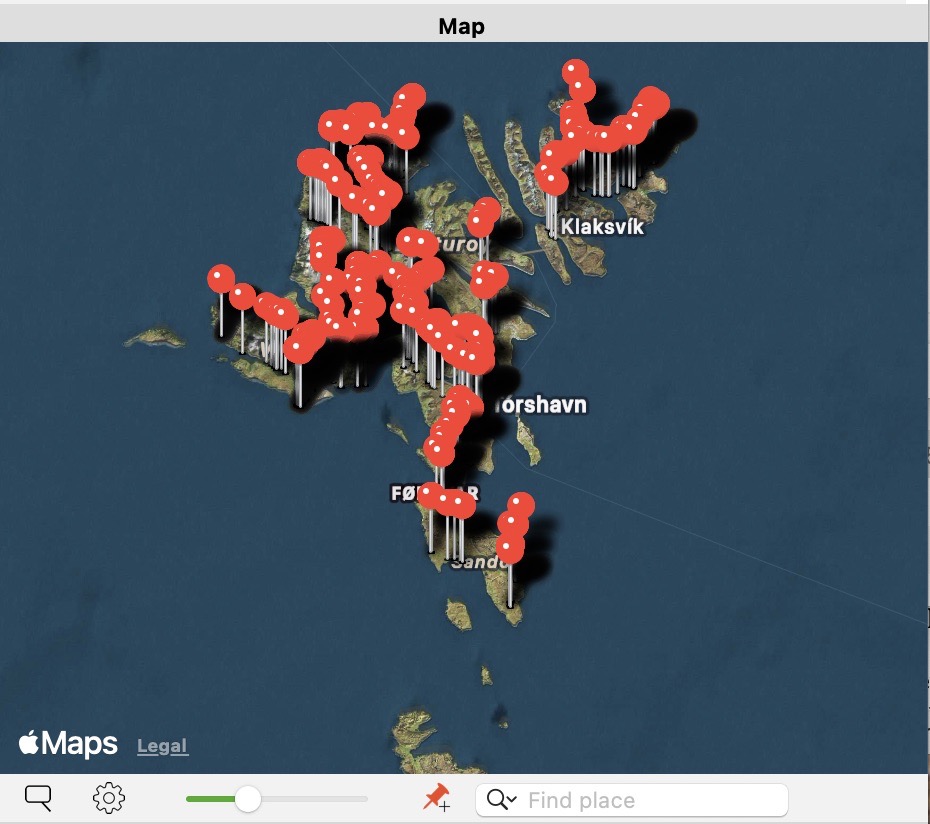Select the plus sign beside the red pin
Screen dimensions: 930x824
click(445, 806)
